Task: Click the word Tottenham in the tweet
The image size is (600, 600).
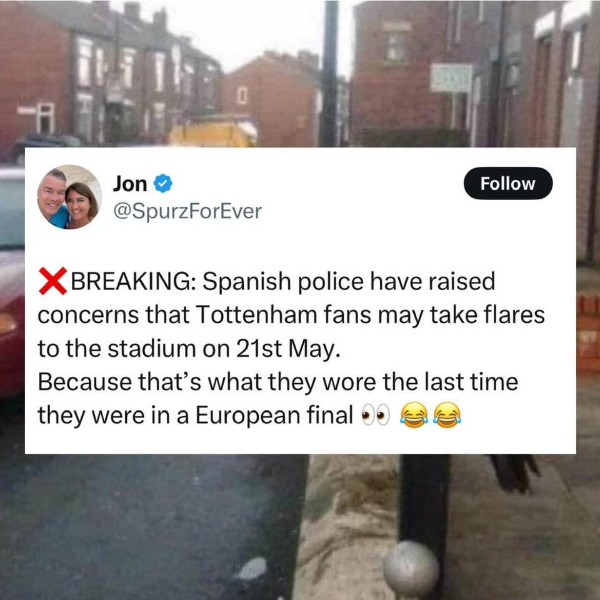Action: coord(256,315)
